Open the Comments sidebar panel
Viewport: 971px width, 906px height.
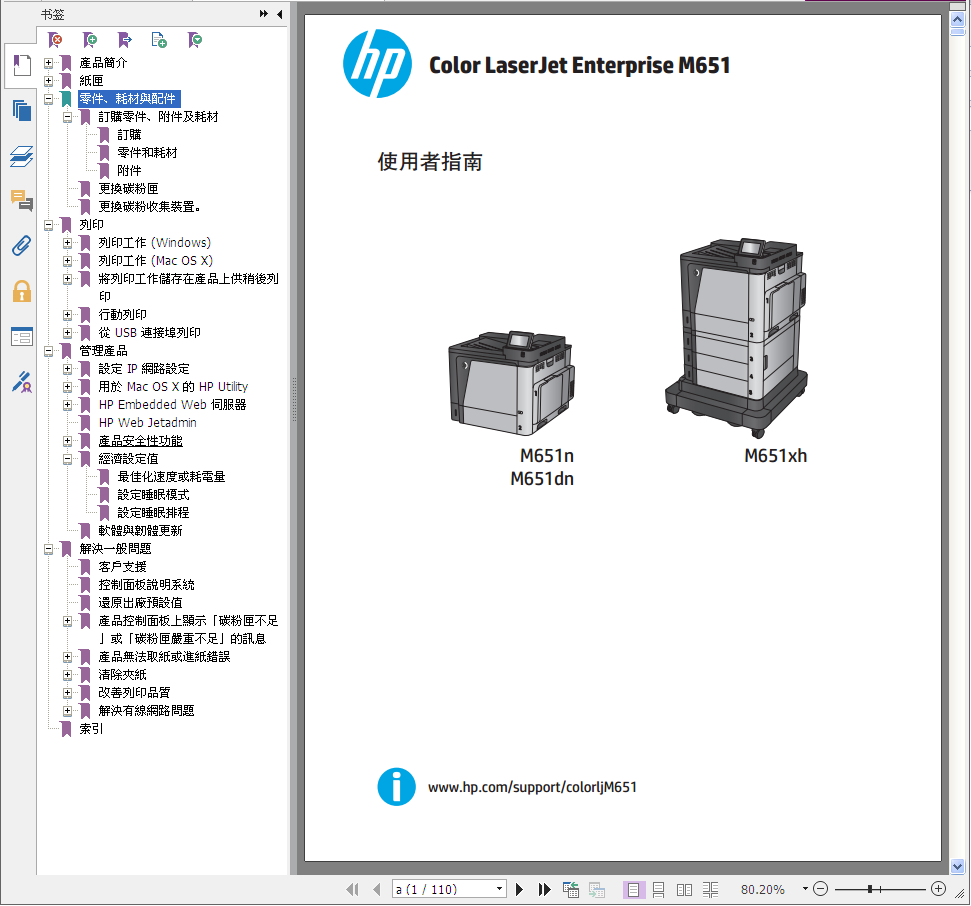[22, 201]
